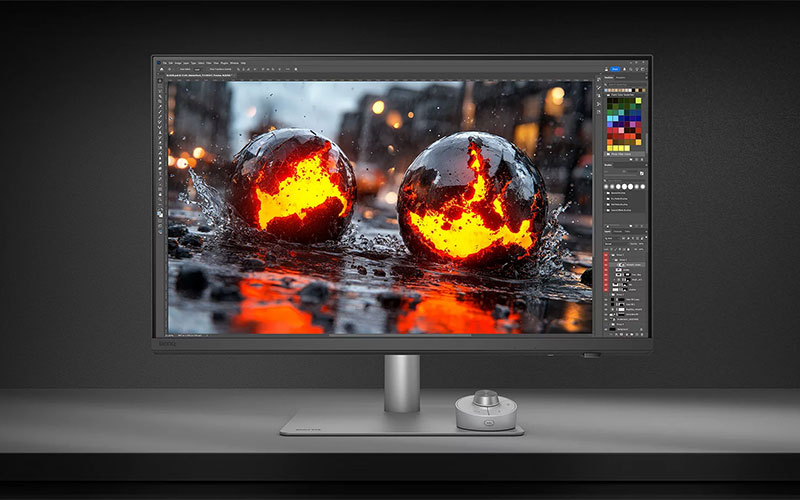Click the Search Brushes field
Screen dimensions: 800x500
tap(627, 181)
